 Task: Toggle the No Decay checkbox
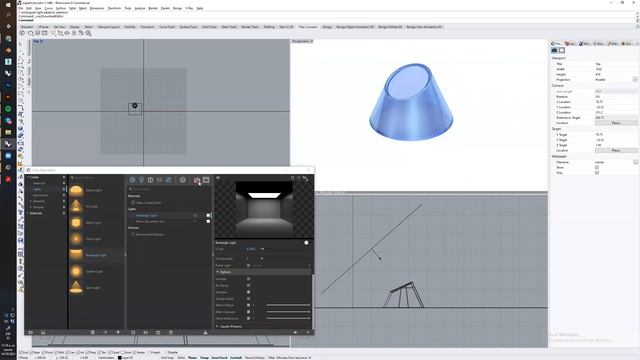point(248,285)
